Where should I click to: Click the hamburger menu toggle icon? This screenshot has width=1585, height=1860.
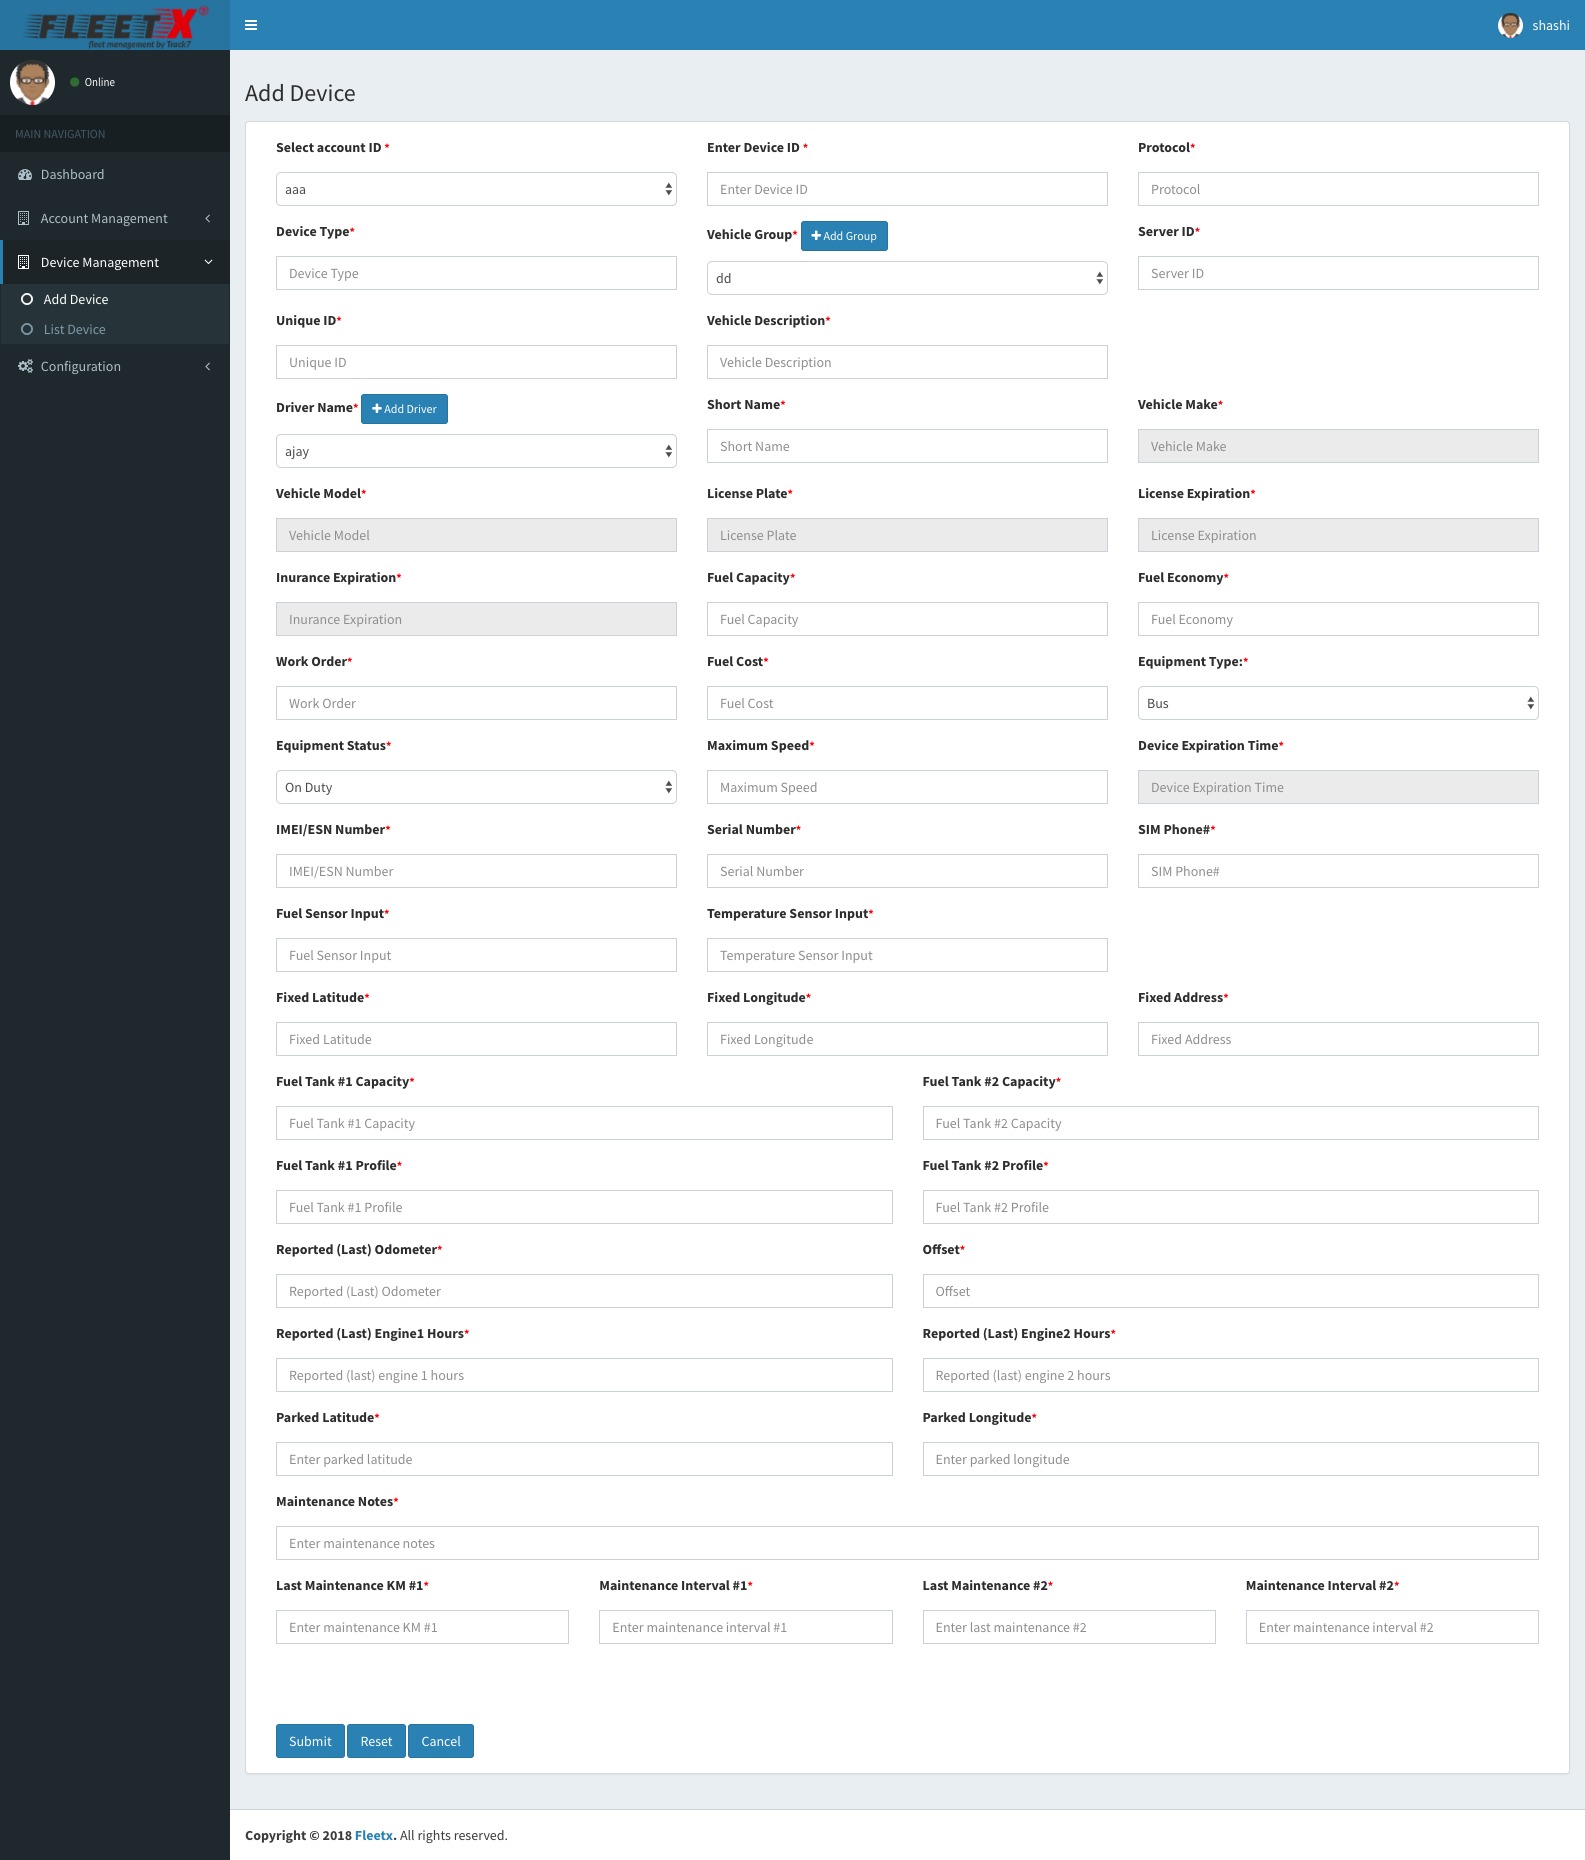(251, 25)
